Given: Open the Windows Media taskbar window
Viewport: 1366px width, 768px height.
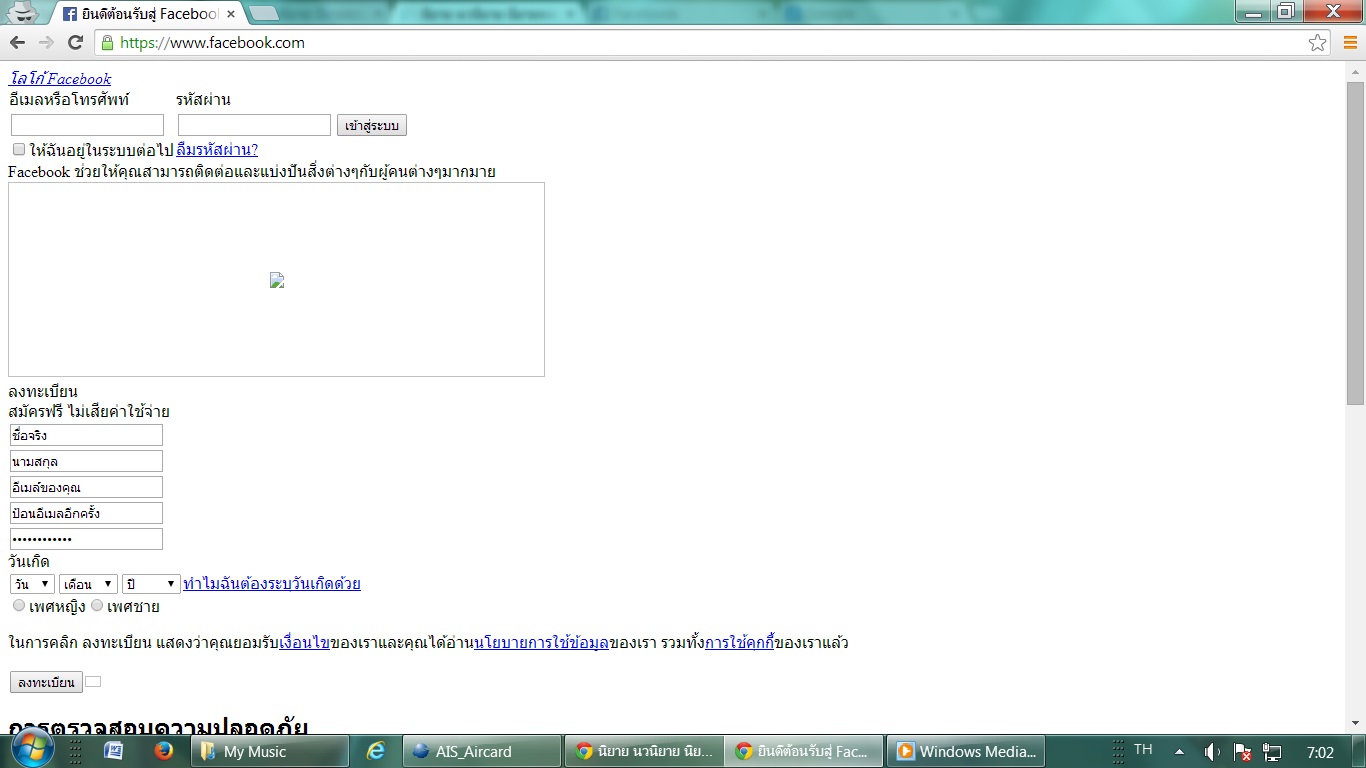Looking at the screenshot, I should (x=966, y=751).
